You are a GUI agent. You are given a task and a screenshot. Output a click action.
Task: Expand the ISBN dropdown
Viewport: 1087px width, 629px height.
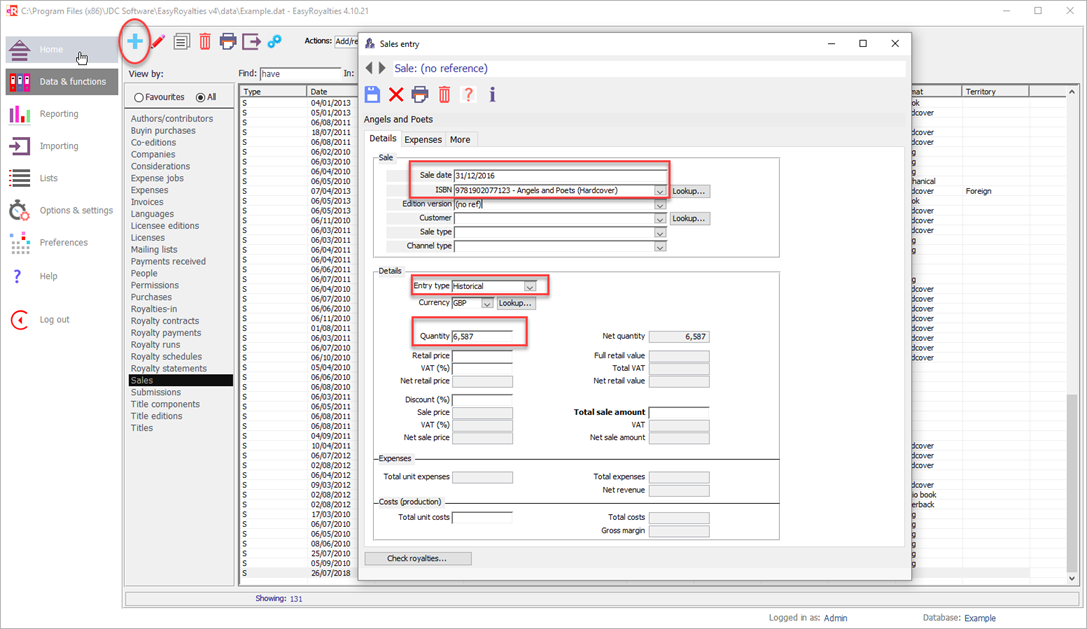pos(659,191)
